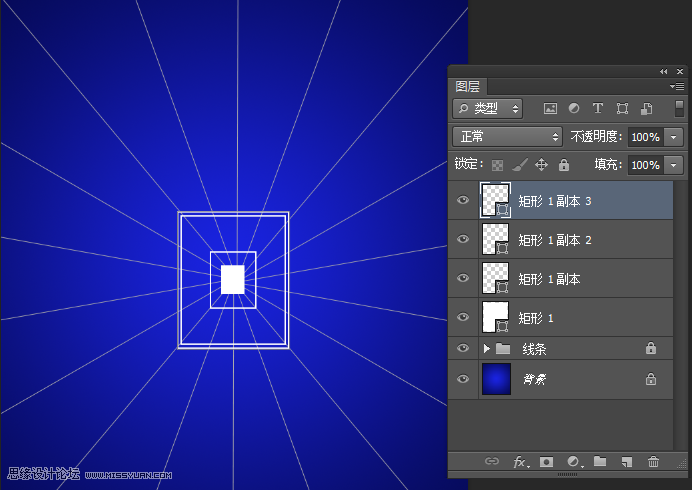Open Layers panel flyout menu
Screen dimensions: 692x490
coord(677,87)
